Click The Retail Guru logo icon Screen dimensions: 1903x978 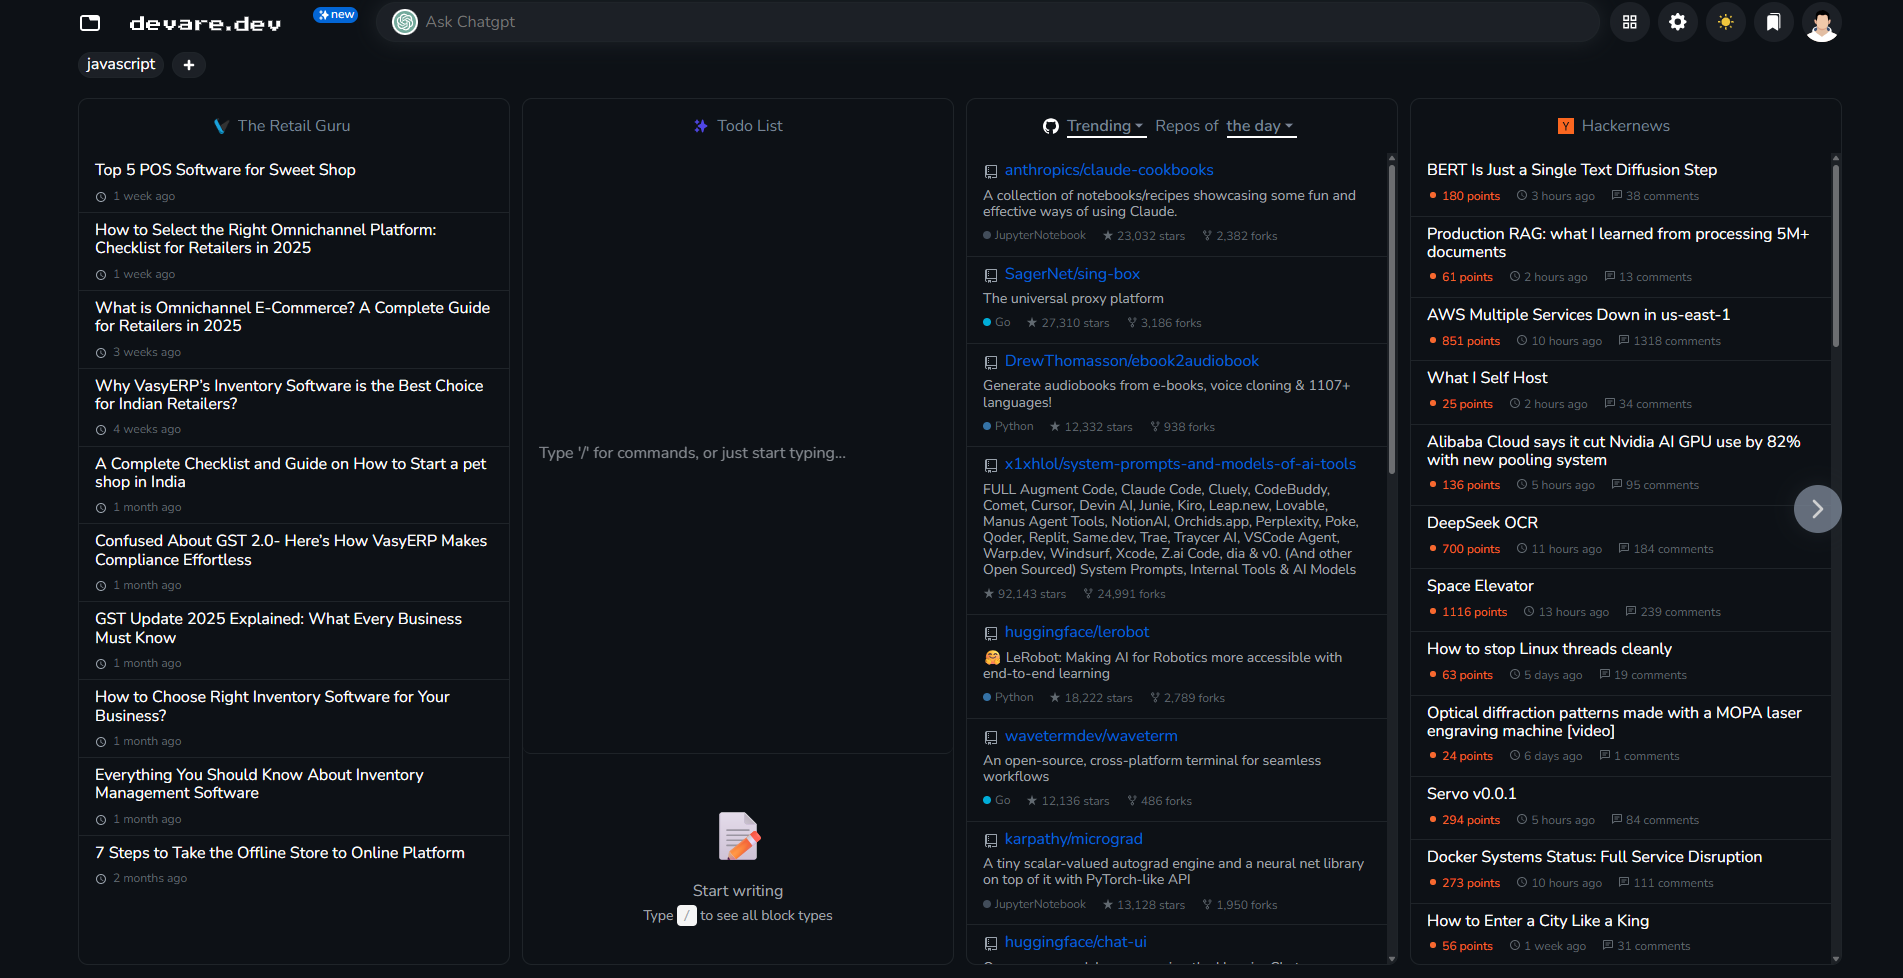(221, 126)
